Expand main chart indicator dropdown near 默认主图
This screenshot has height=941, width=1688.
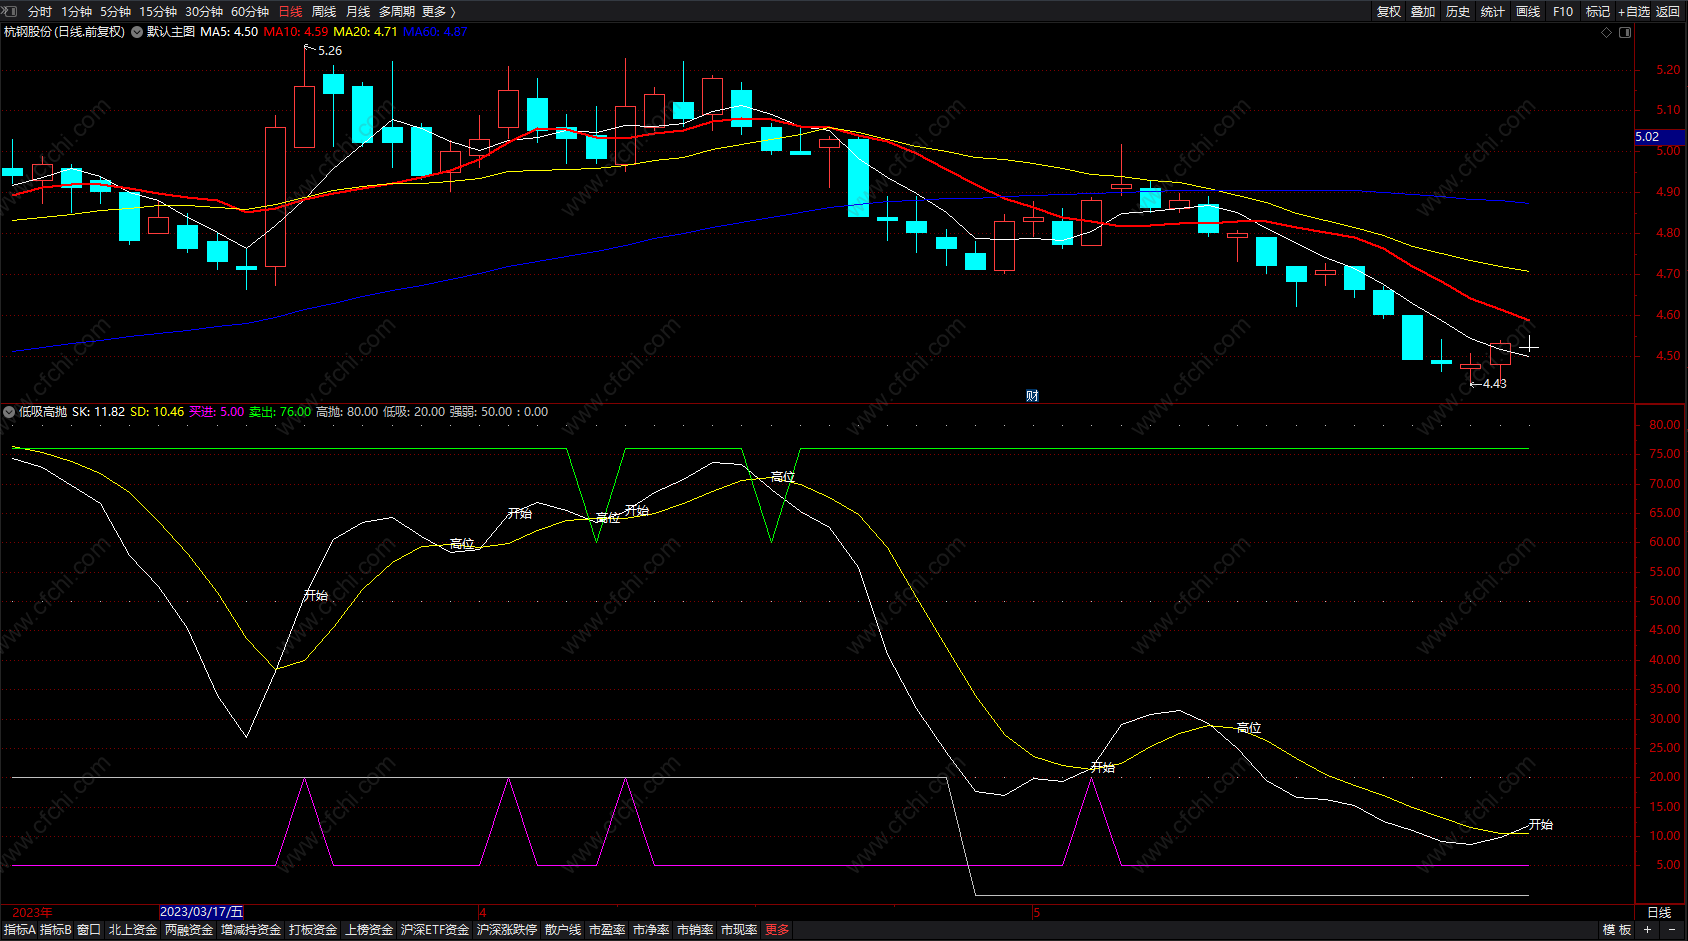(137, 32)
